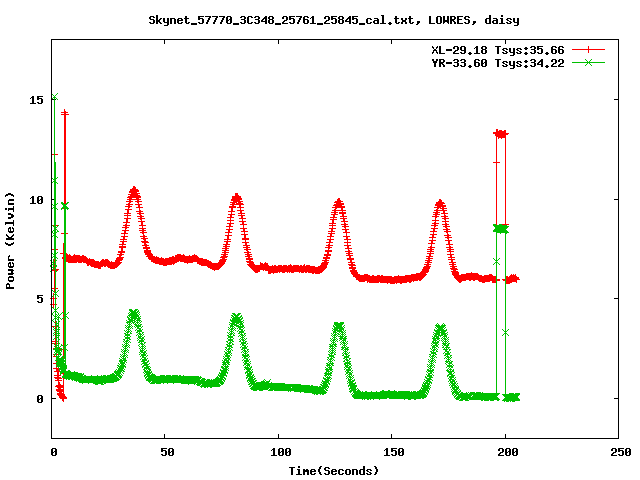Click the x-axis tick label 100
The width and height of the screenshot is (640, 480).
(x=281, y=452)
